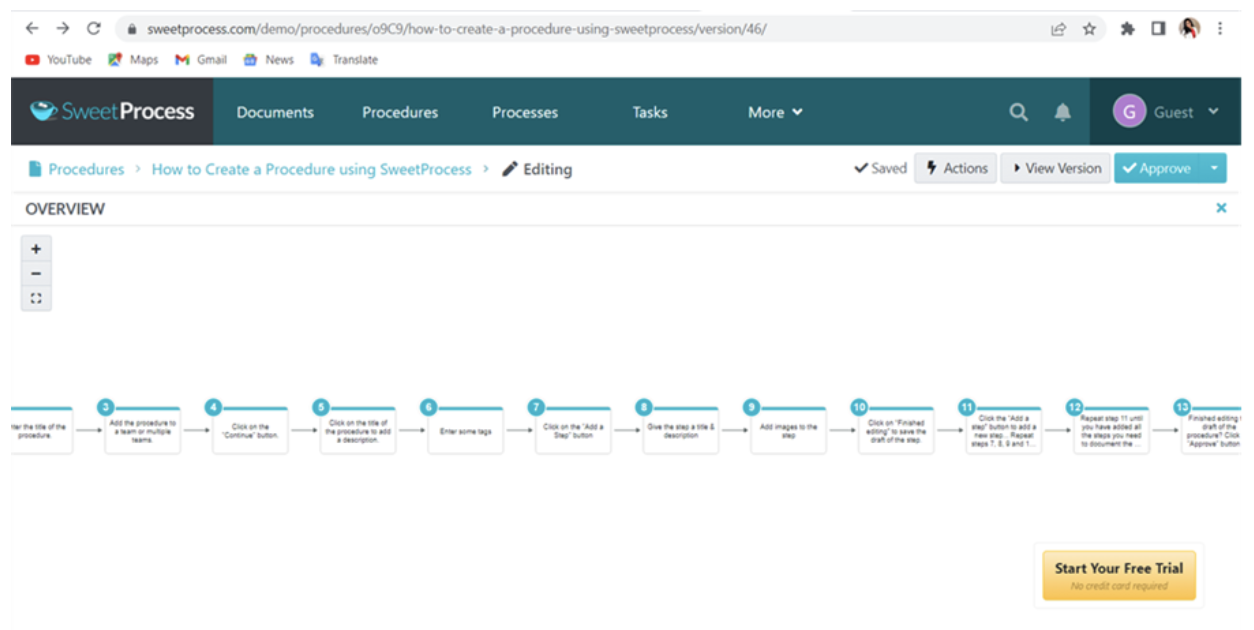Click the Saved status indicator

(x=880, y=168)
